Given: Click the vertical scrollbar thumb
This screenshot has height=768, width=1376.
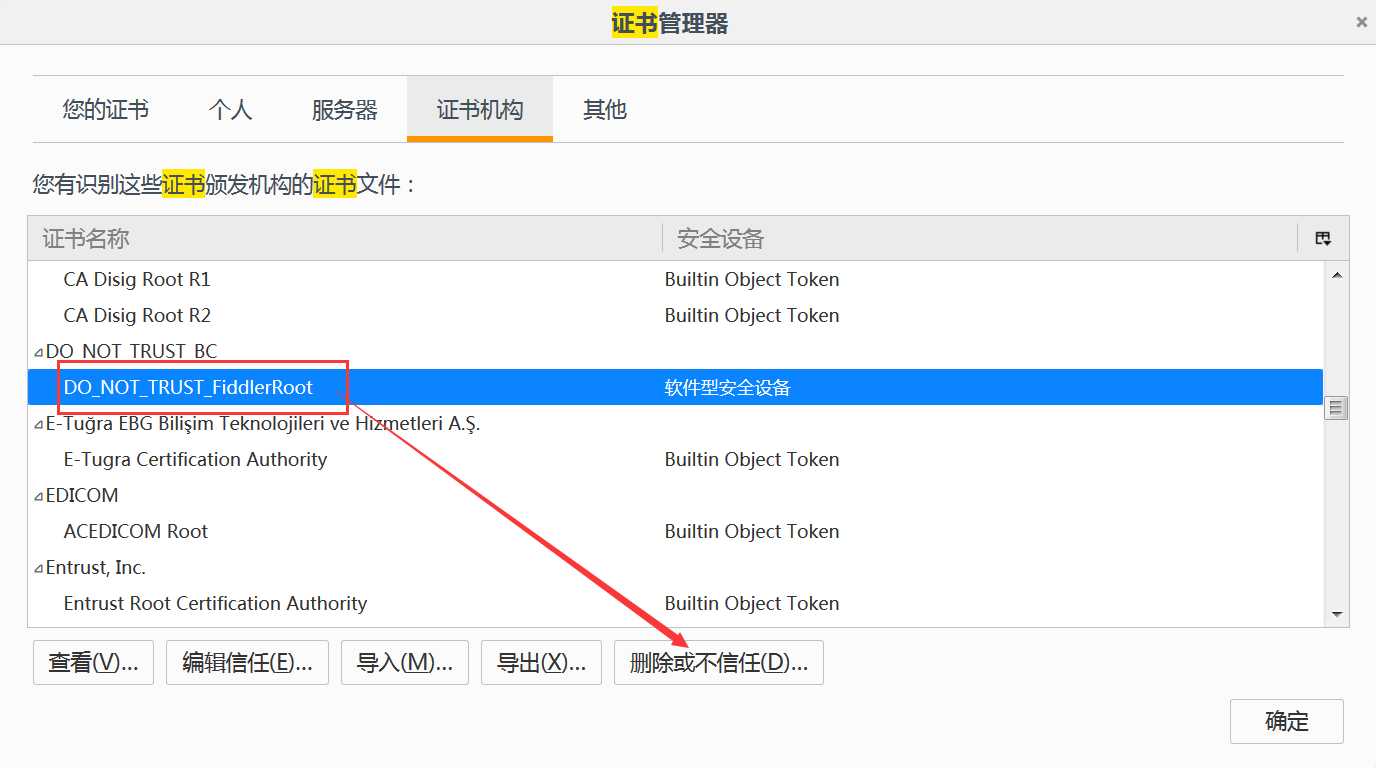Looking at the screenshot, I should [1336, 408].
